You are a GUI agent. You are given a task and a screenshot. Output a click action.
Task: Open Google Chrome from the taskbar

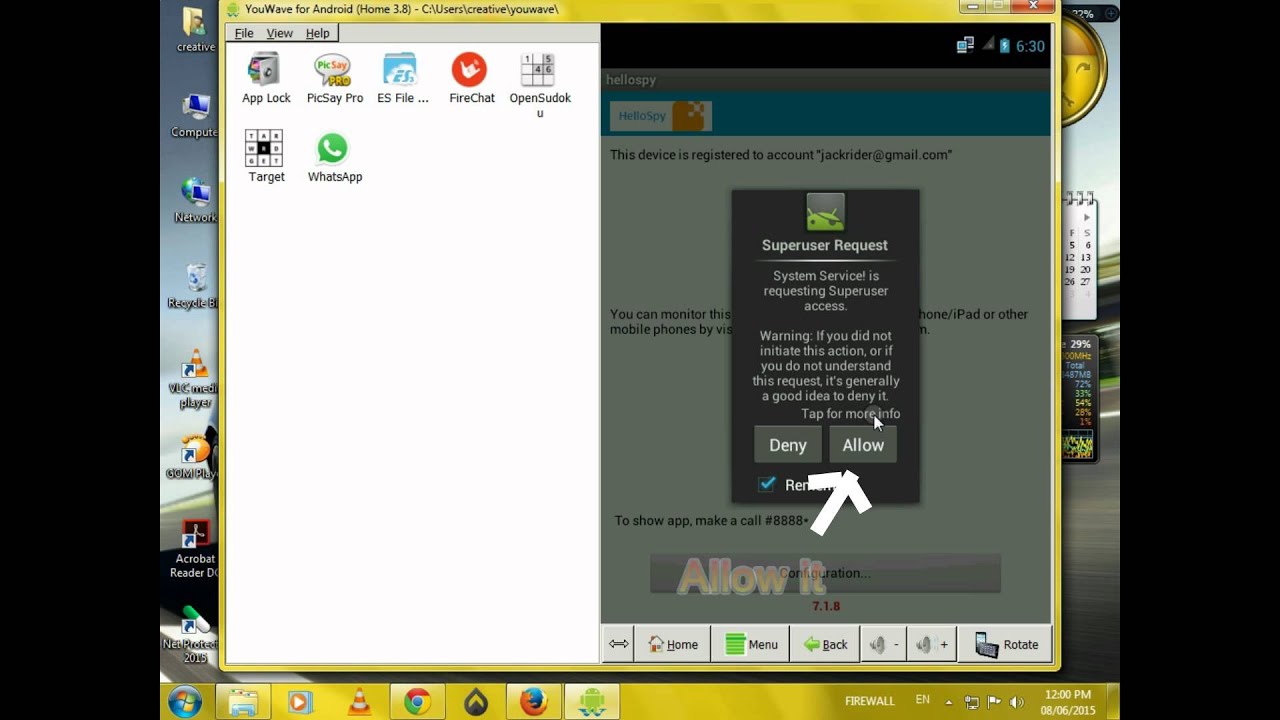click(417, 702)
